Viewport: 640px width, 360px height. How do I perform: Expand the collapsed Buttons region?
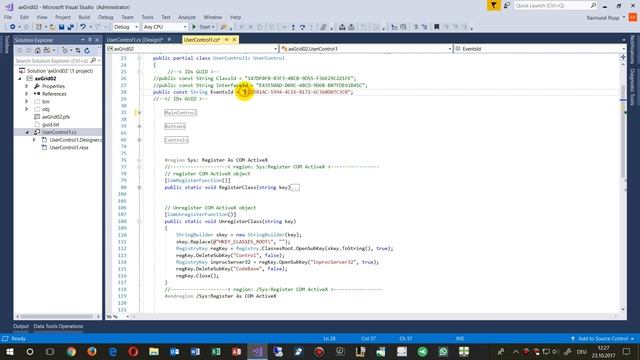click(x=139, y=127)
